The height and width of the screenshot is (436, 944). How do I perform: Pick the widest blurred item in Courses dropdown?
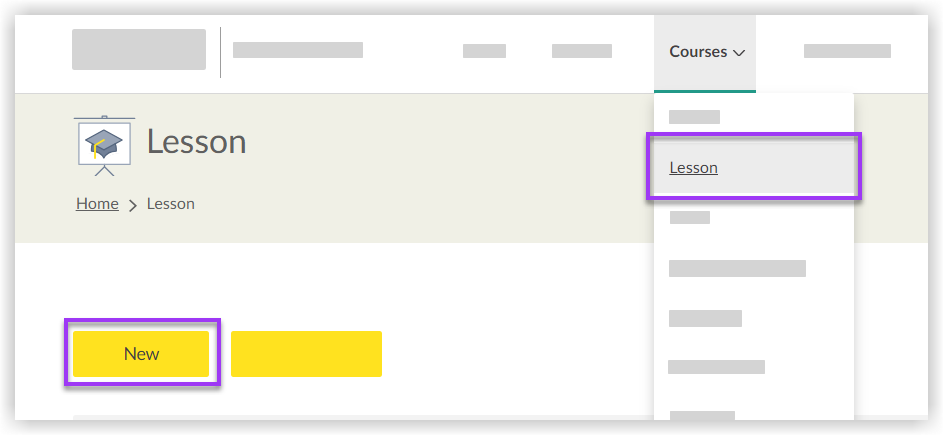coord(737,268)
